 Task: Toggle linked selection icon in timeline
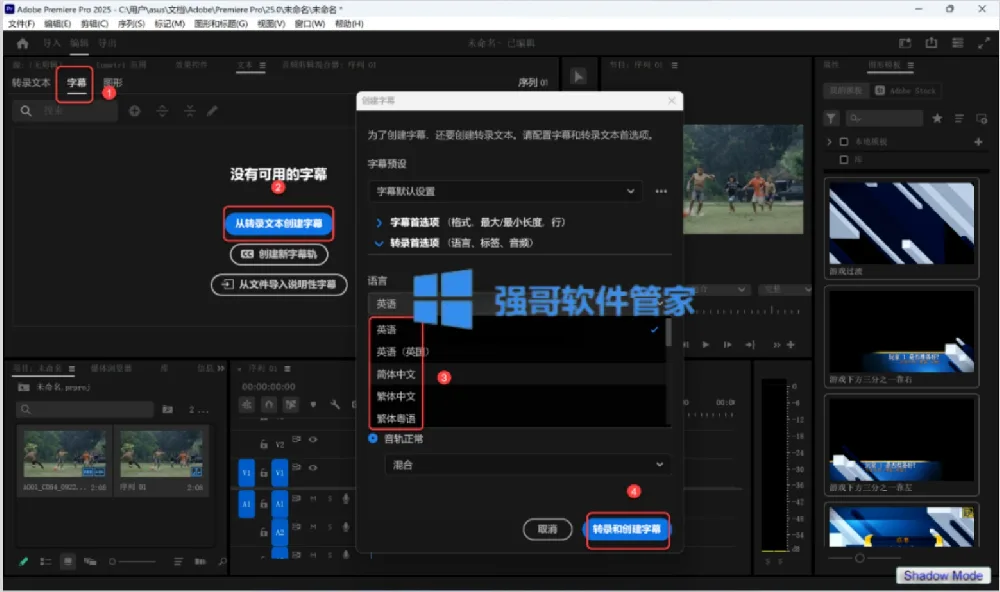[291, 404]
